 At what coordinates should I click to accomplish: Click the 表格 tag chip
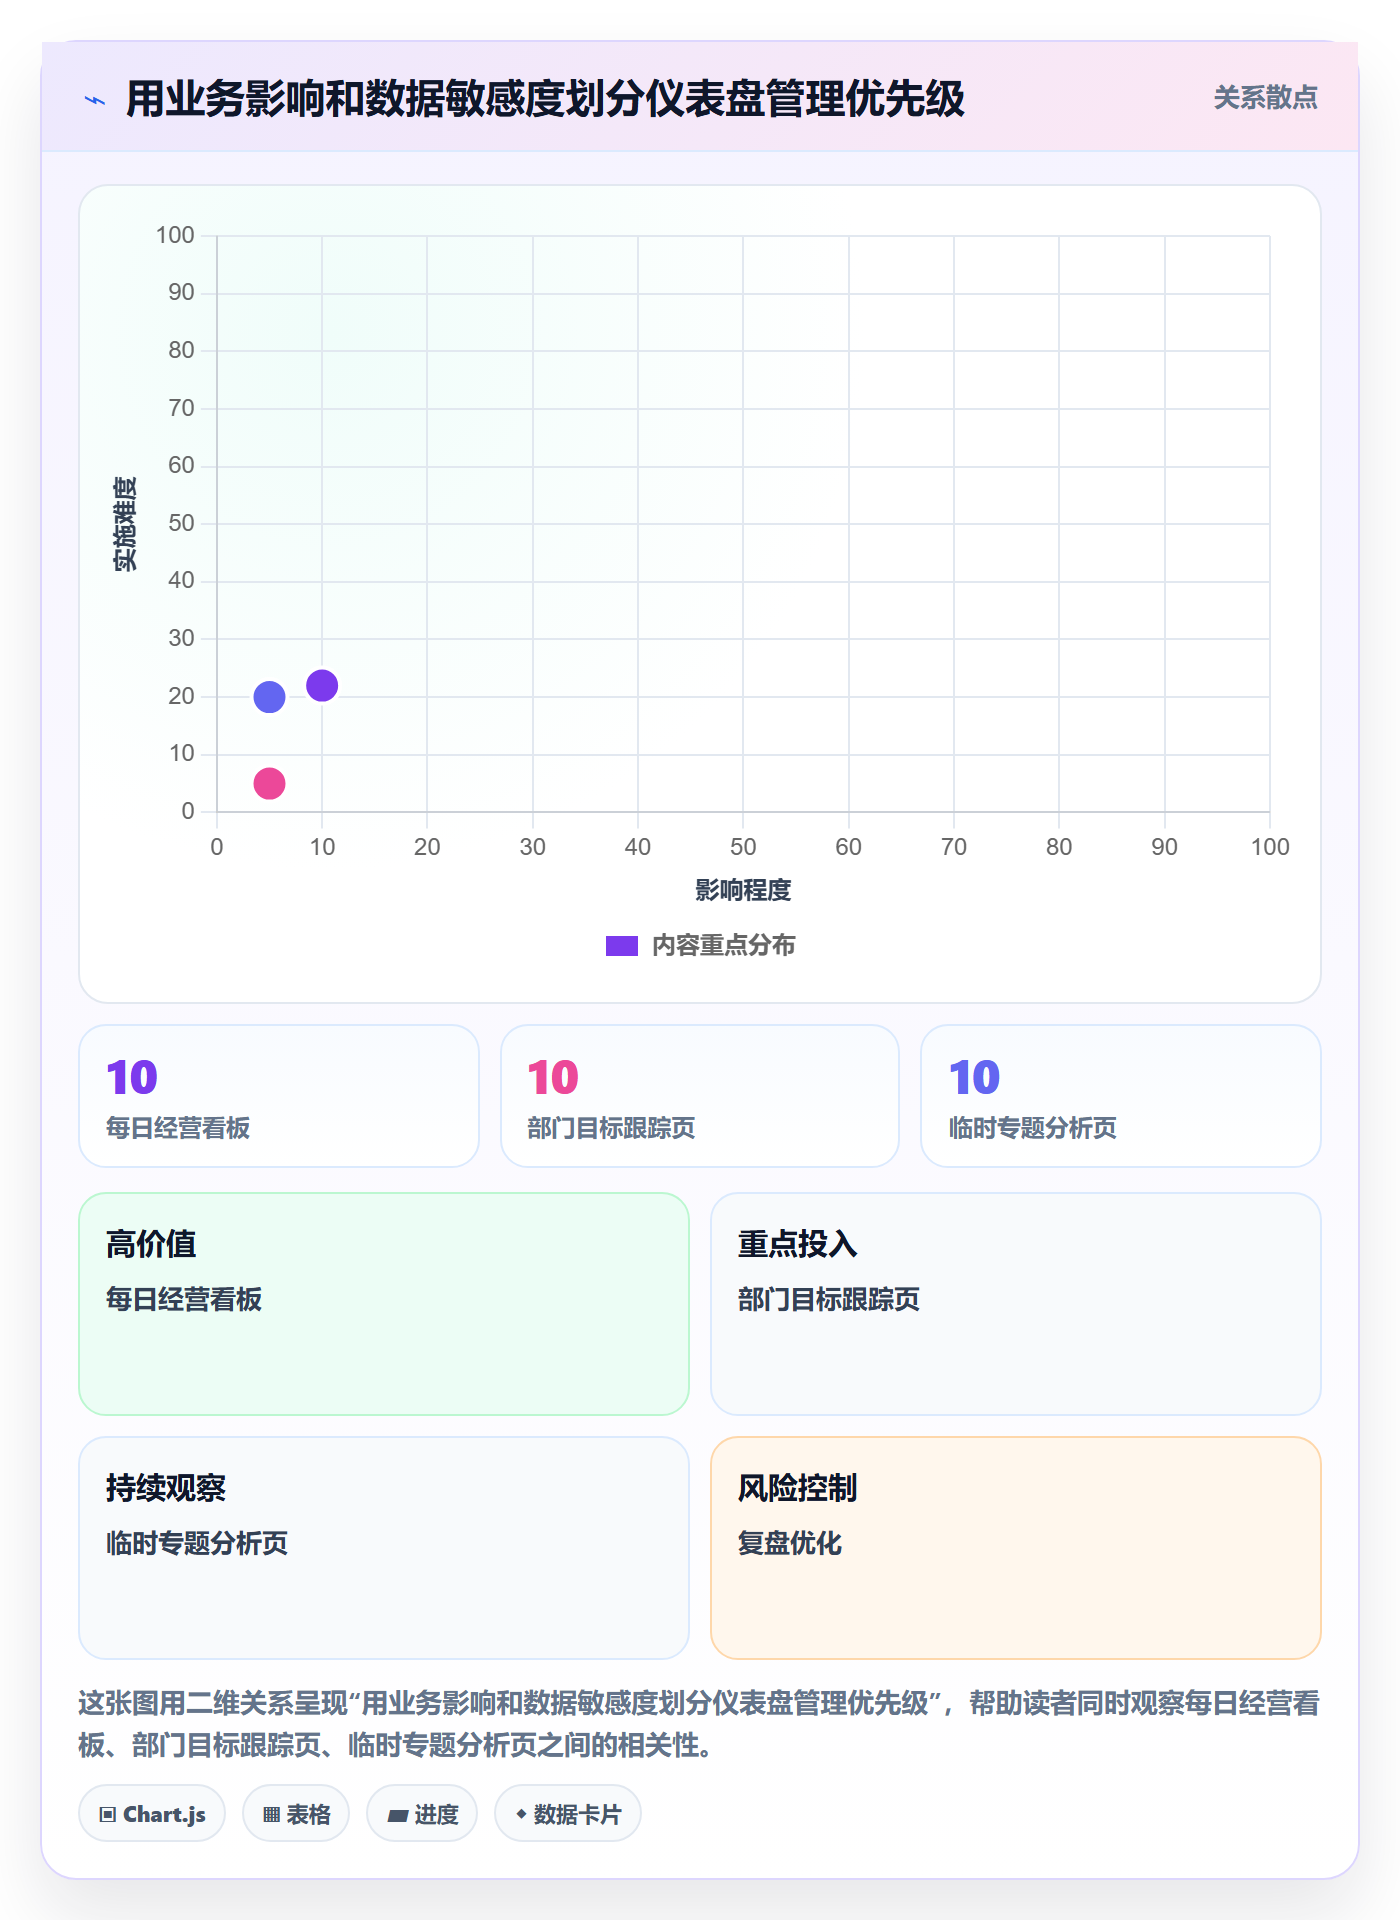[296, 1814]
